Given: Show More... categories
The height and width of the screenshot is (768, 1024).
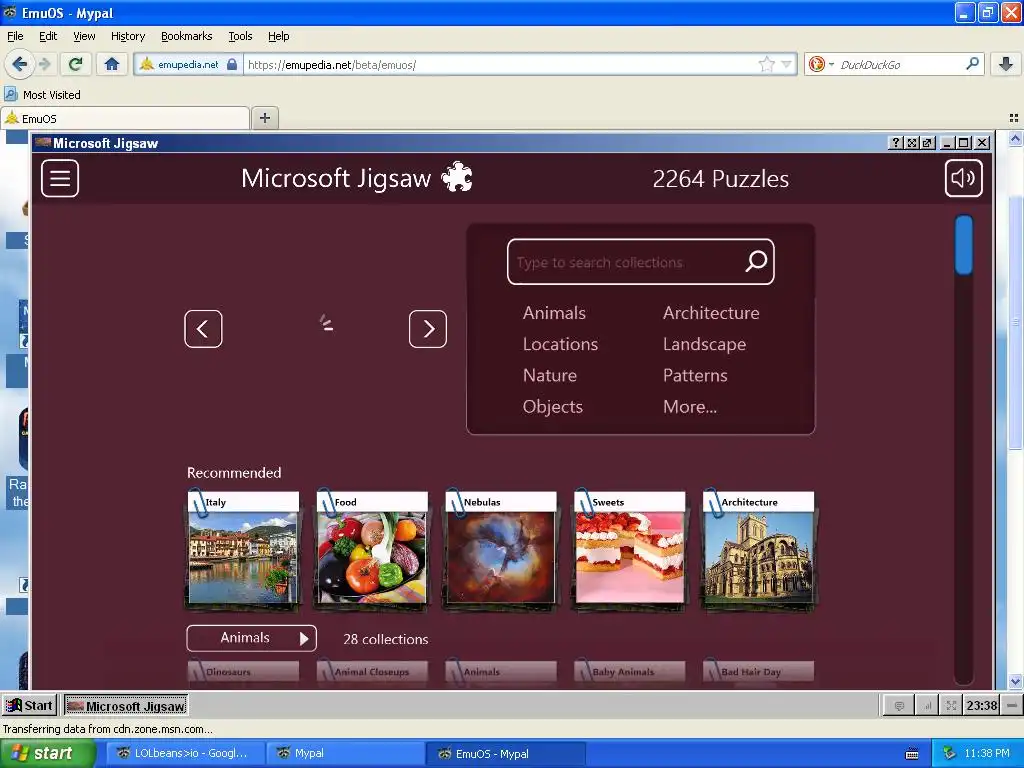Looking at the screenshot, I should (690, 407).
